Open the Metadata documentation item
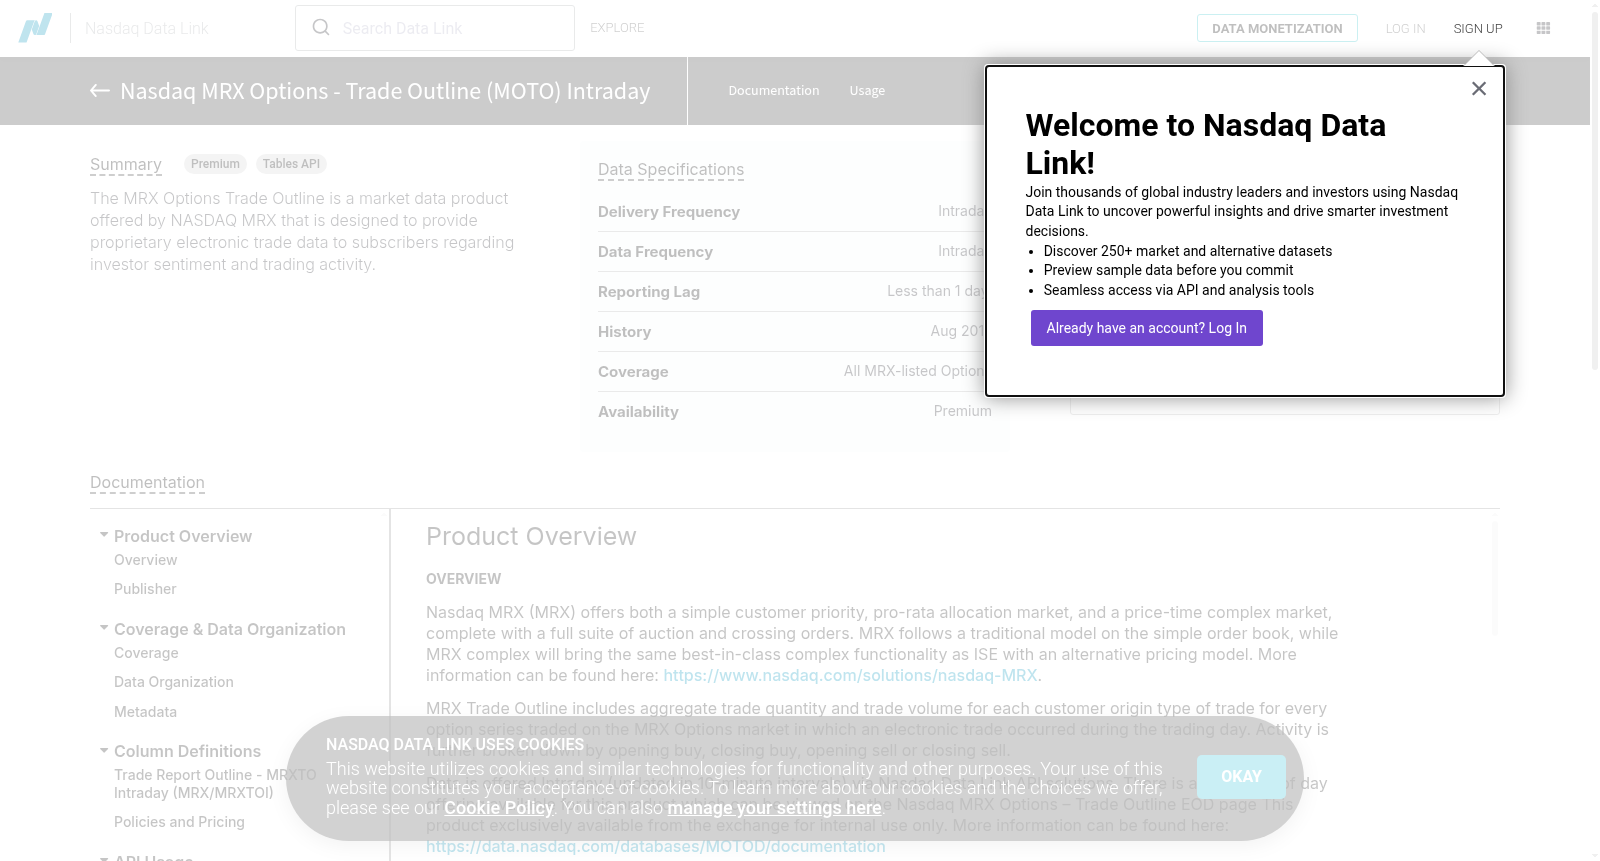The image size is (1600, 861). (145, 712)
